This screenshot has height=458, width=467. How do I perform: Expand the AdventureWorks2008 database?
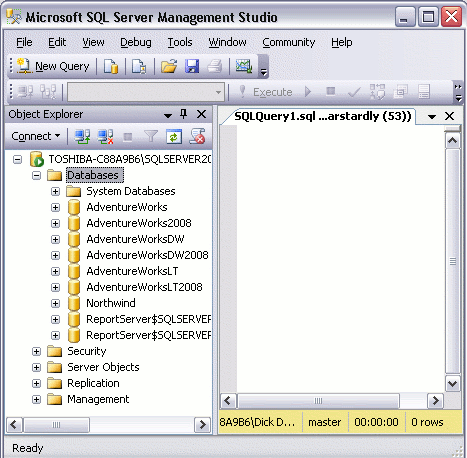point(55,223)
